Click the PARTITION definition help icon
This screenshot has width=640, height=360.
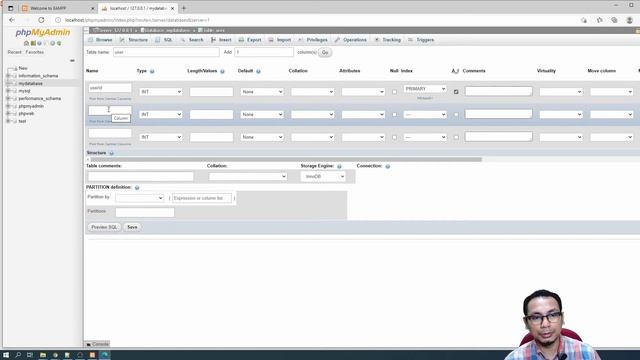coord(137,188)
